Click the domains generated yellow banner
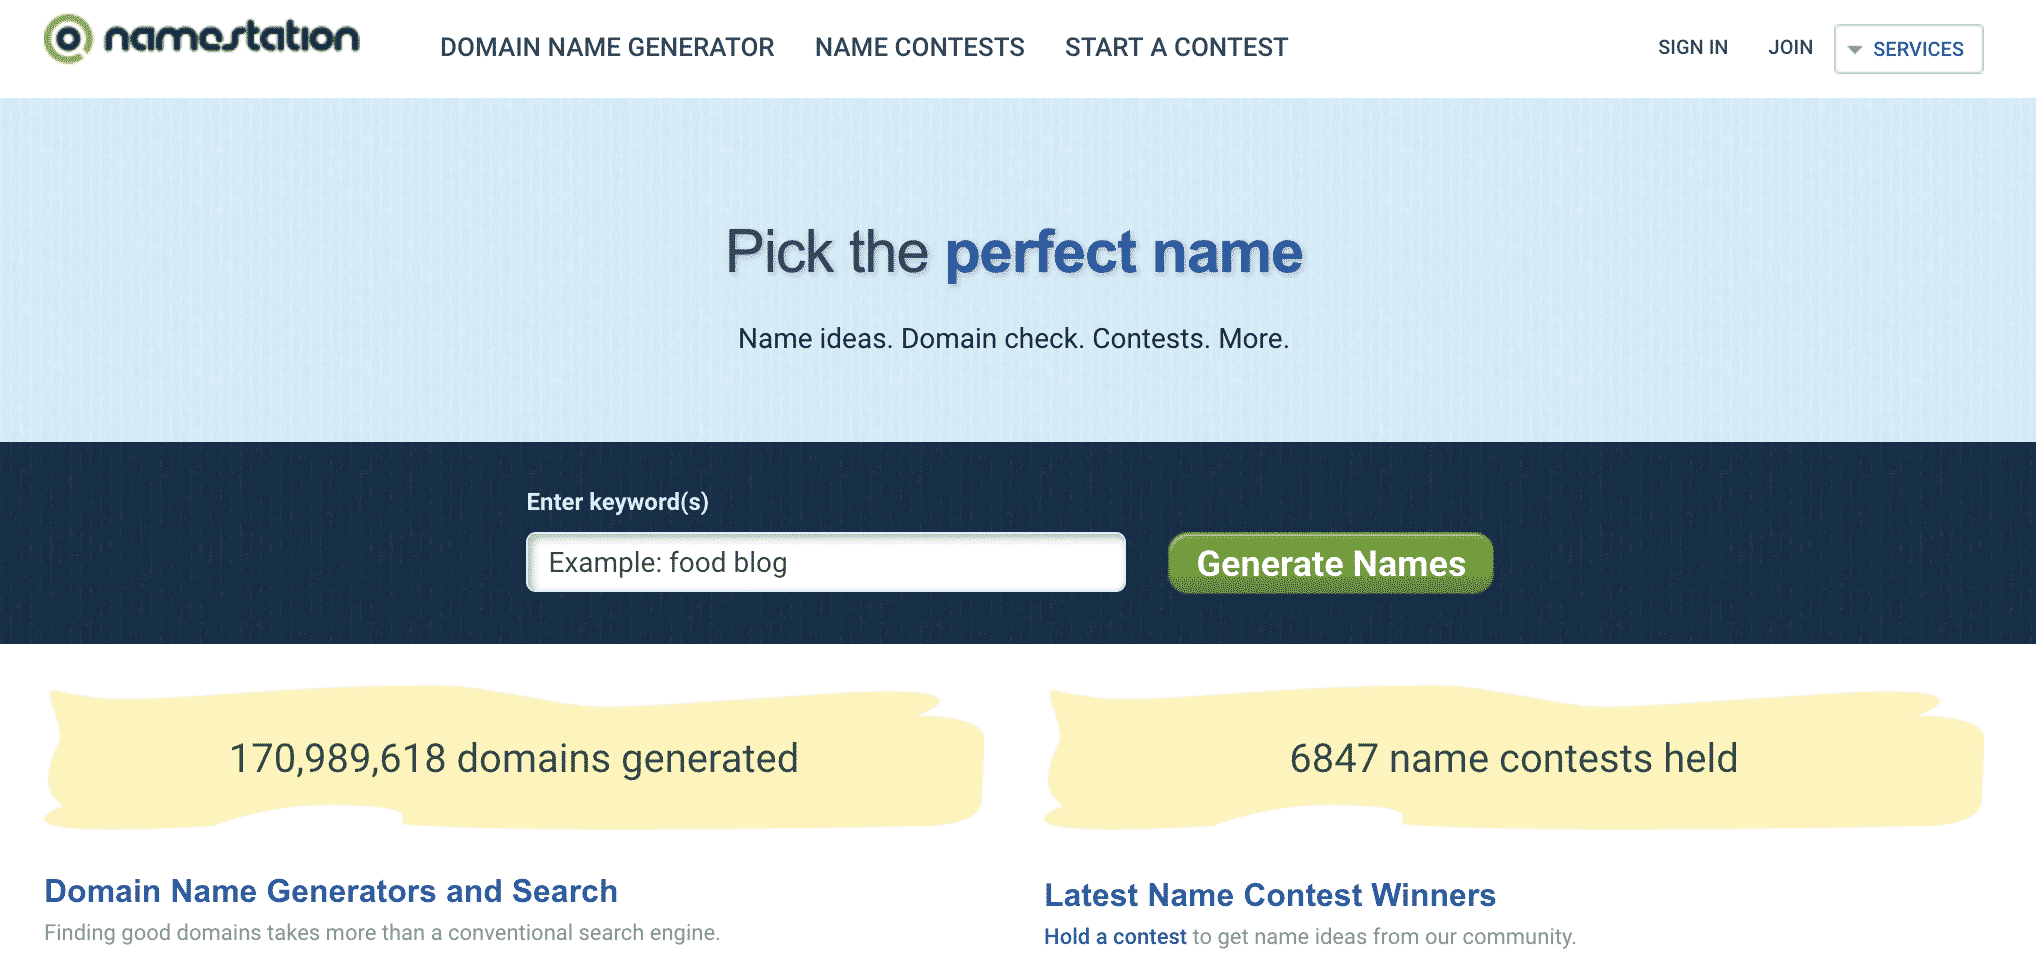Viewport: 2036px width, 972px height. point(514,758)
